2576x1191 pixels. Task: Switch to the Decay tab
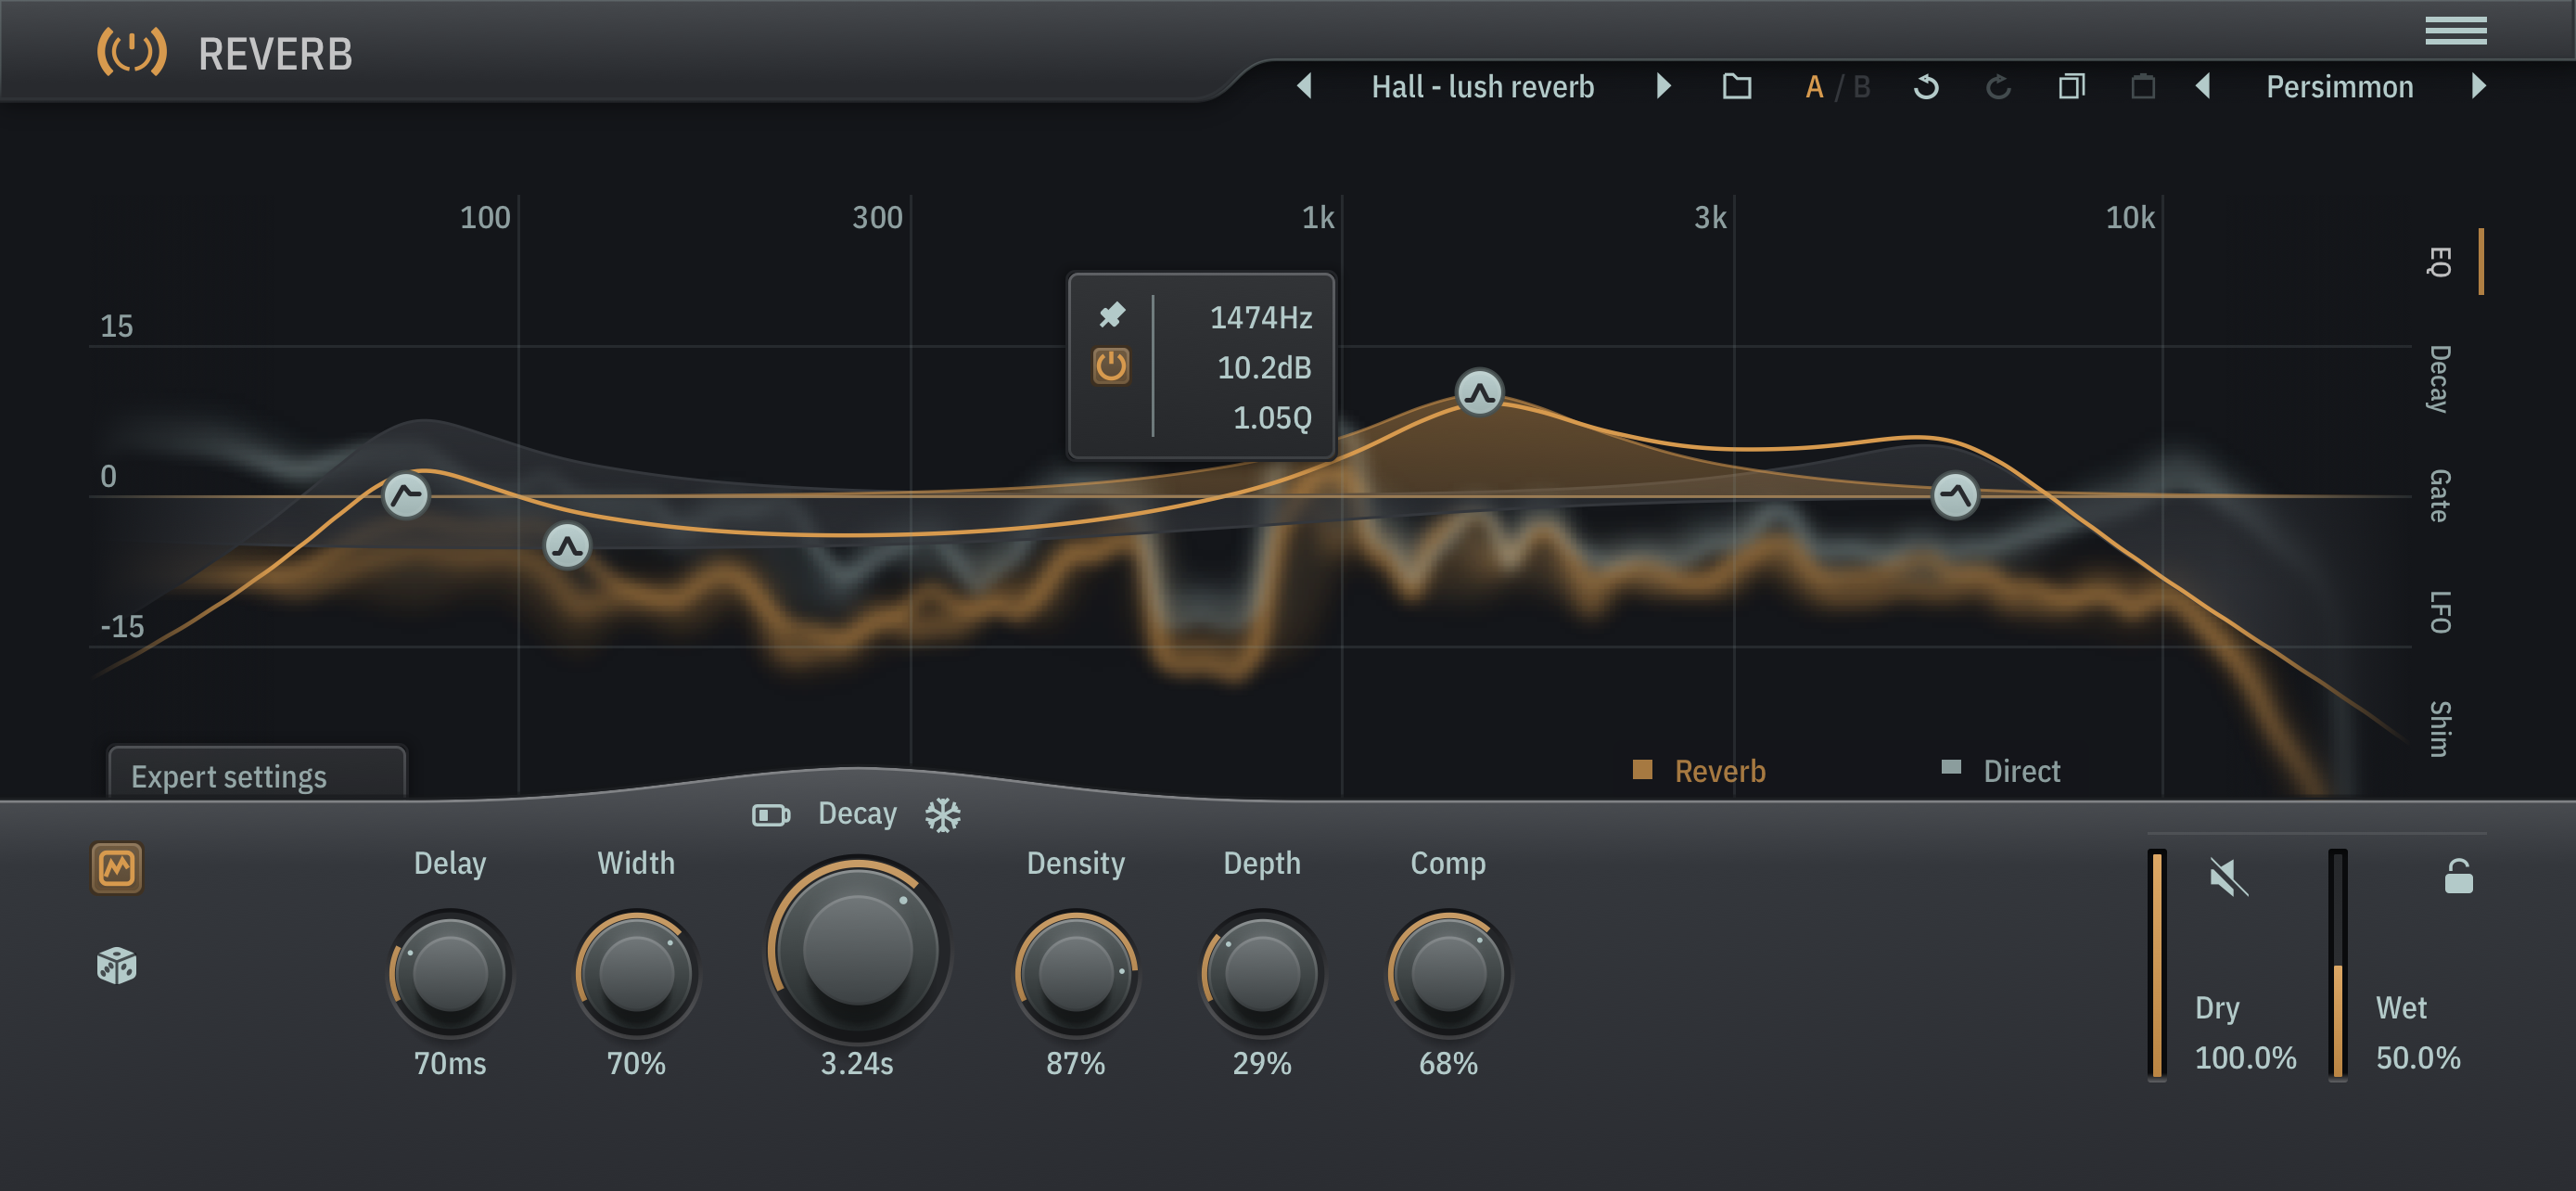pos(2439,378)
